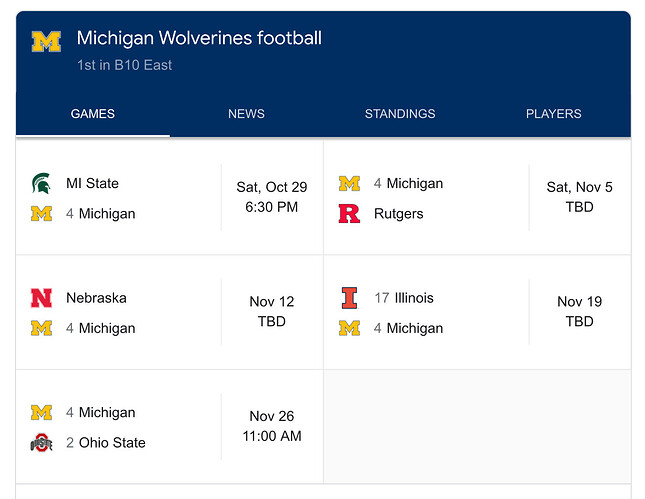645x499 pixels.
Task: Switch to the News tab
Action: [x=246, y=114]
